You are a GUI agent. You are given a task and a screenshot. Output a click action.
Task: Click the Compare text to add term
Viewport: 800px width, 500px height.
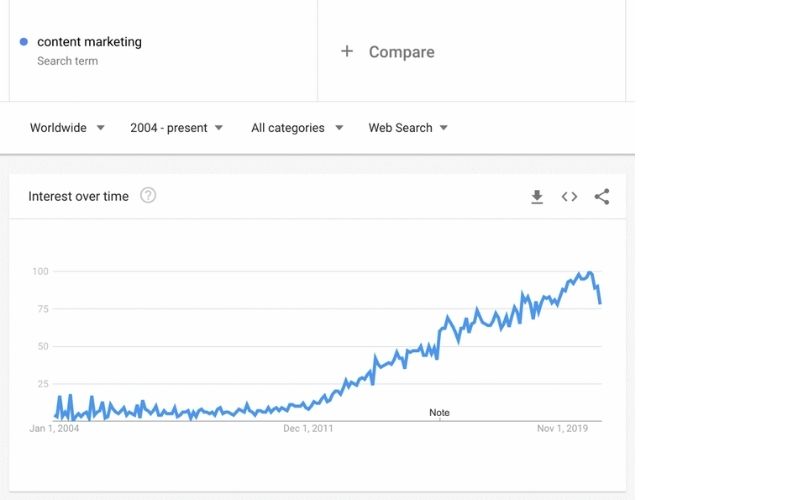(x=402, y=52)
